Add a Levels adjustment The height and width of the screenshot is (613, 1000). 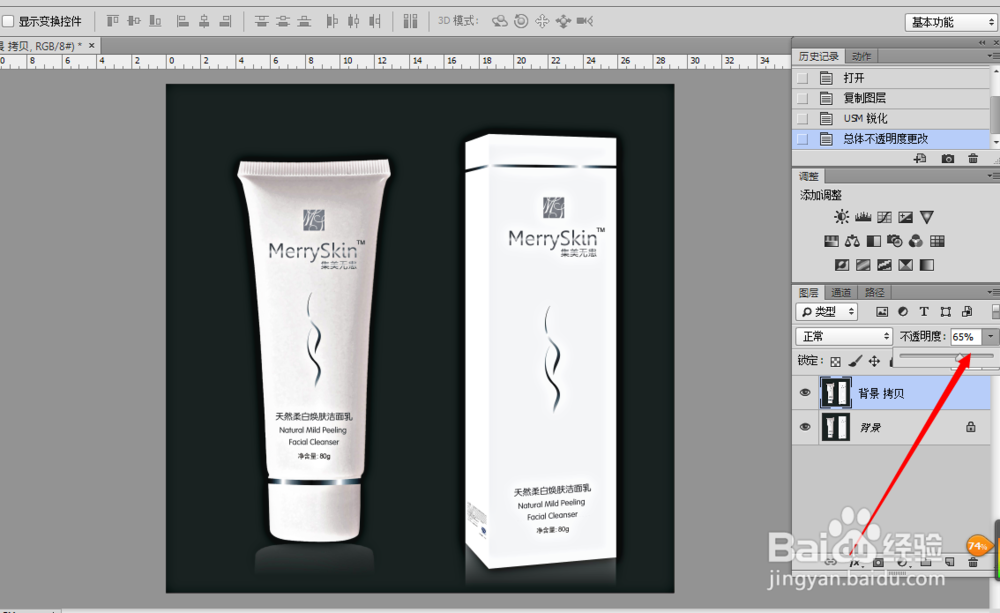(x=863, y=217)
